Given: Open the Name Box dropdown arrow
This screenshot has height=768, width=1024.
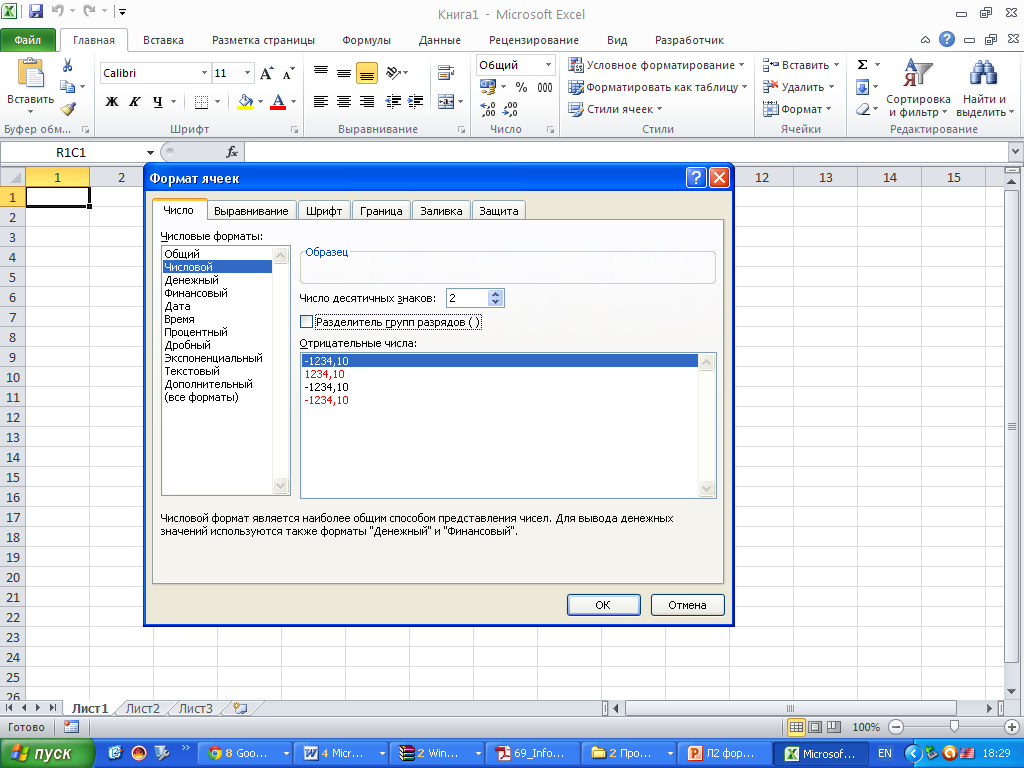Looking at the screenshot, I should coord(150,153).
